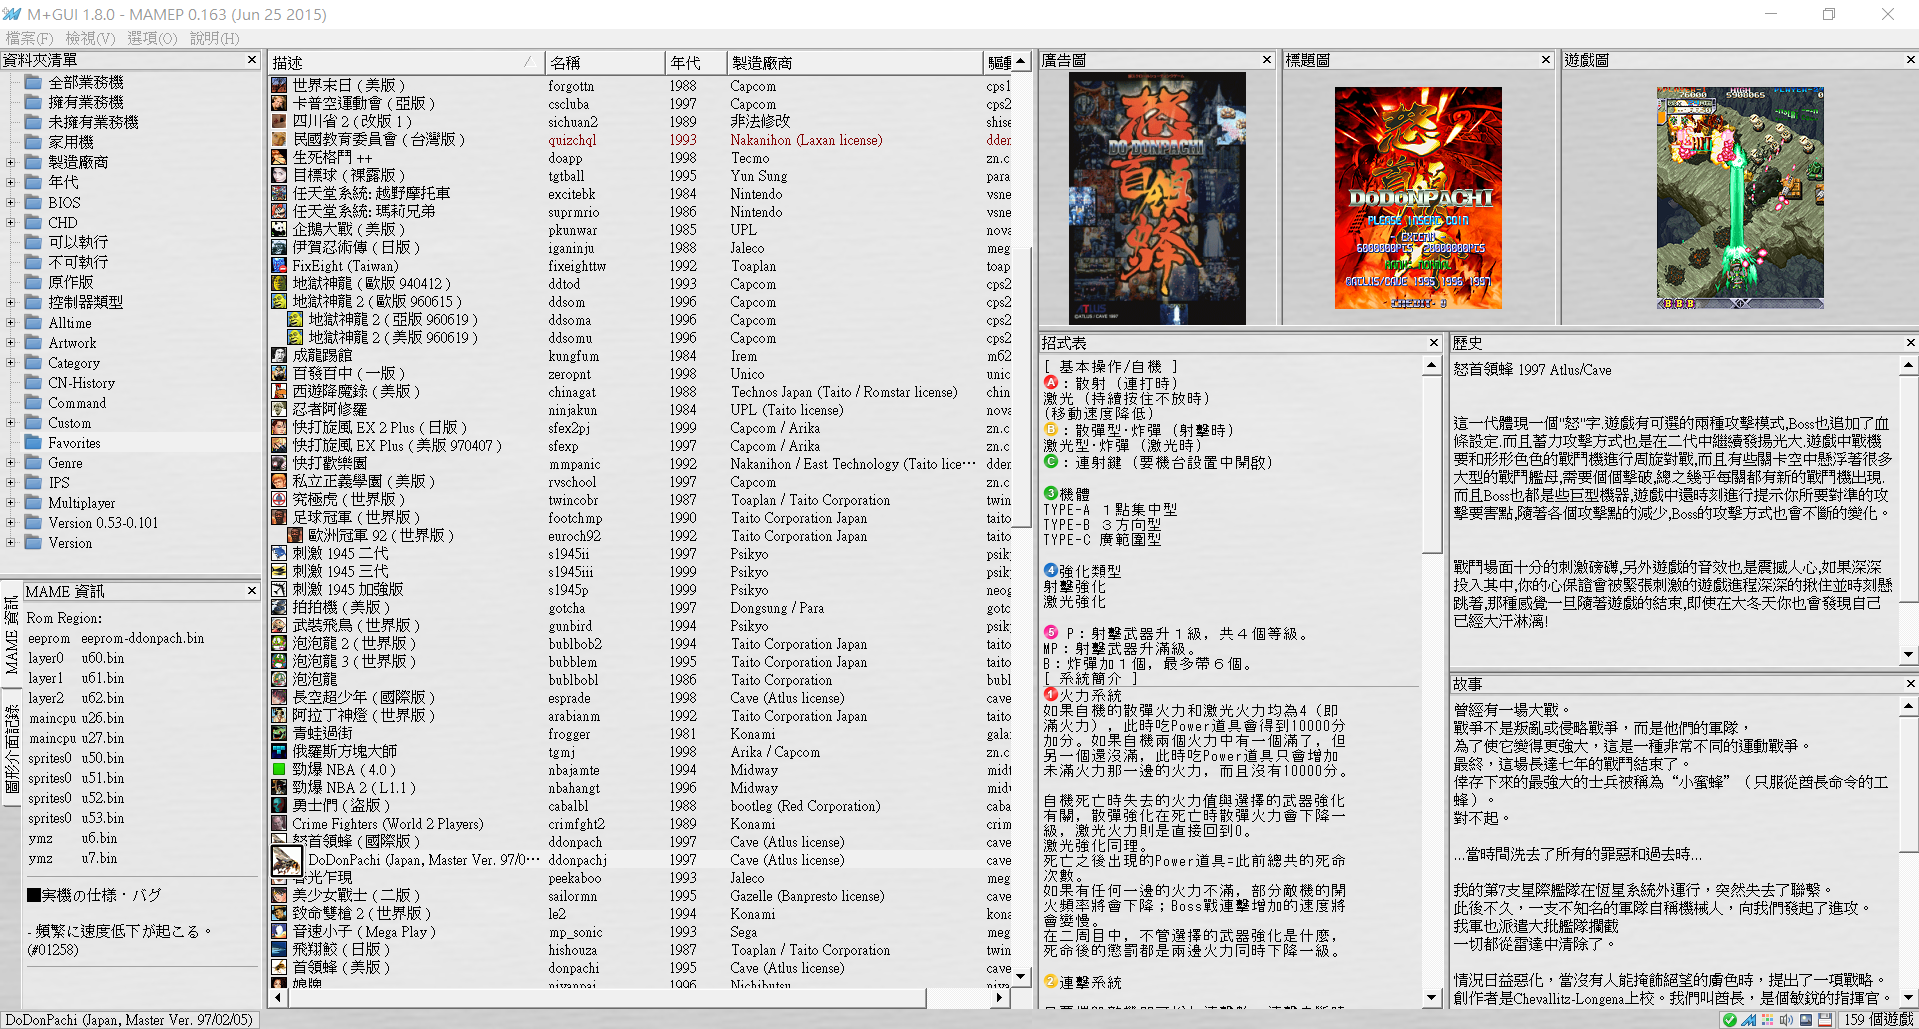Expand the Genre folder node
This screenshot has height=1029, width=1919.
point(11,463)
